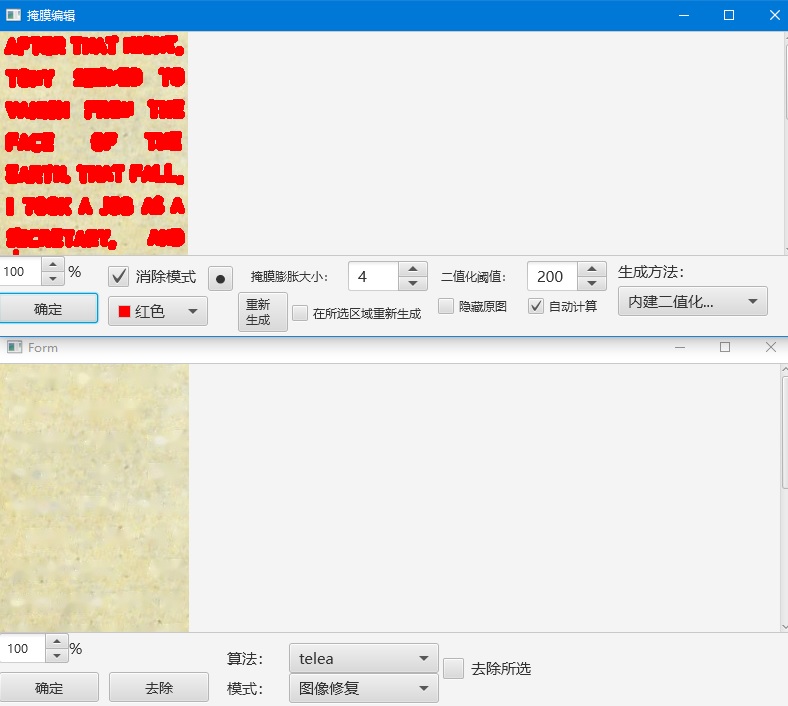Uncheck the 自动计算 checkbox
788x706 pixels.
pyautogui.click(x=536, y=306)
